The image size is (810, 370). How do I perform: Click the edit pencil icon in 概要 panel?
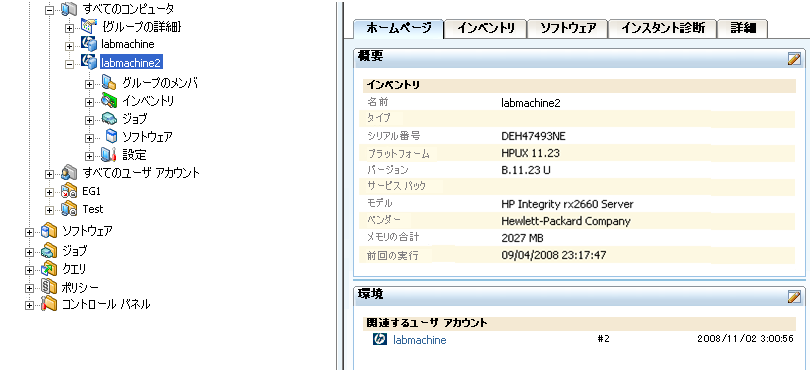point(794,58)
